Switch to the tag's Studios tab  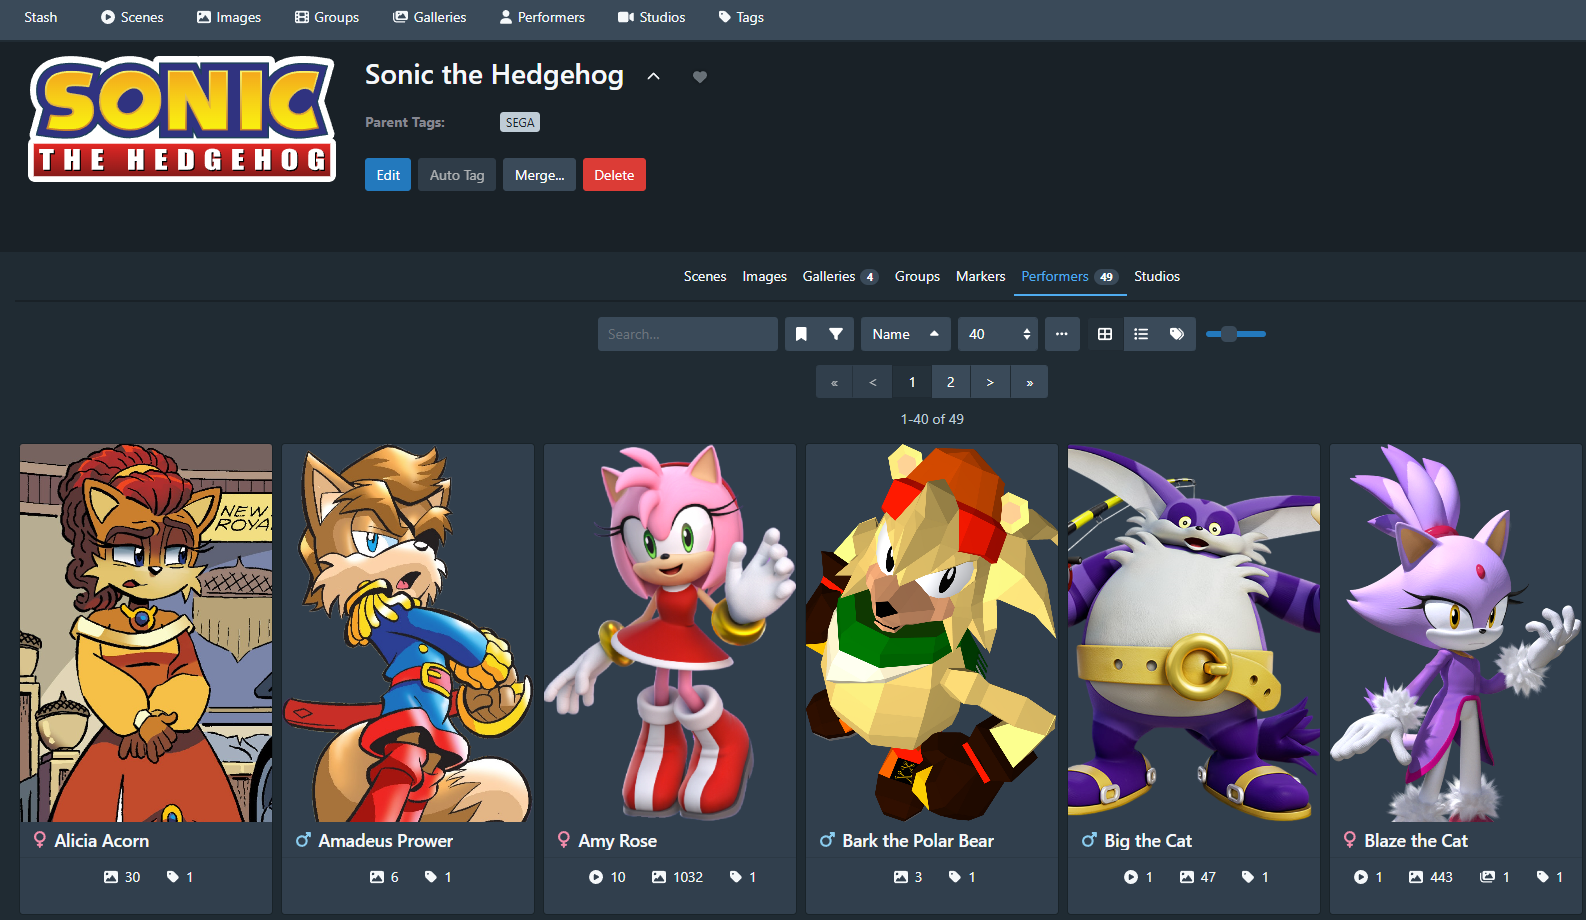click(x=1157, y=276)
